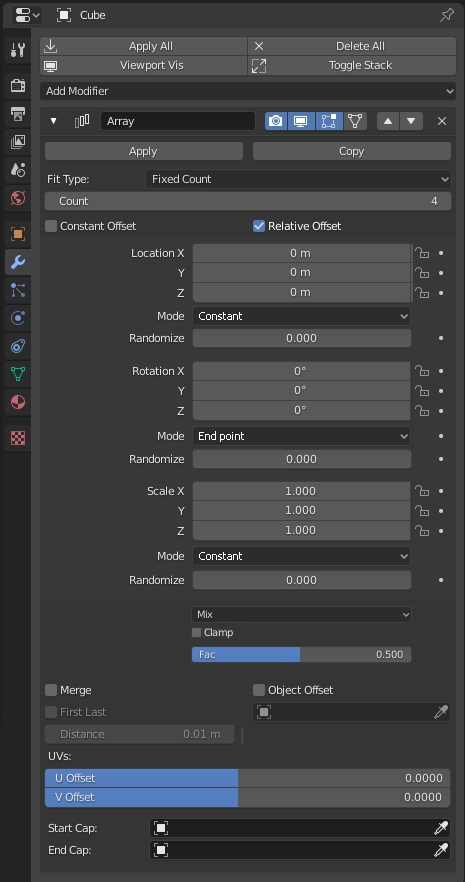
Task: Toggle the lock for Location Y
Action: [422, 273]
